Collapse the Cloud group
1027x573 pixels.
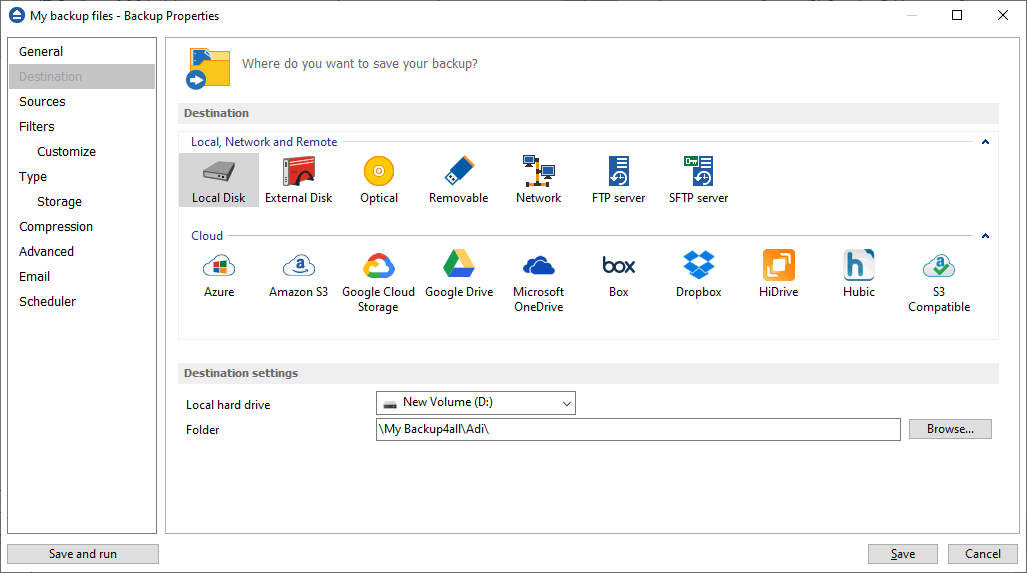tap(985, 236)
